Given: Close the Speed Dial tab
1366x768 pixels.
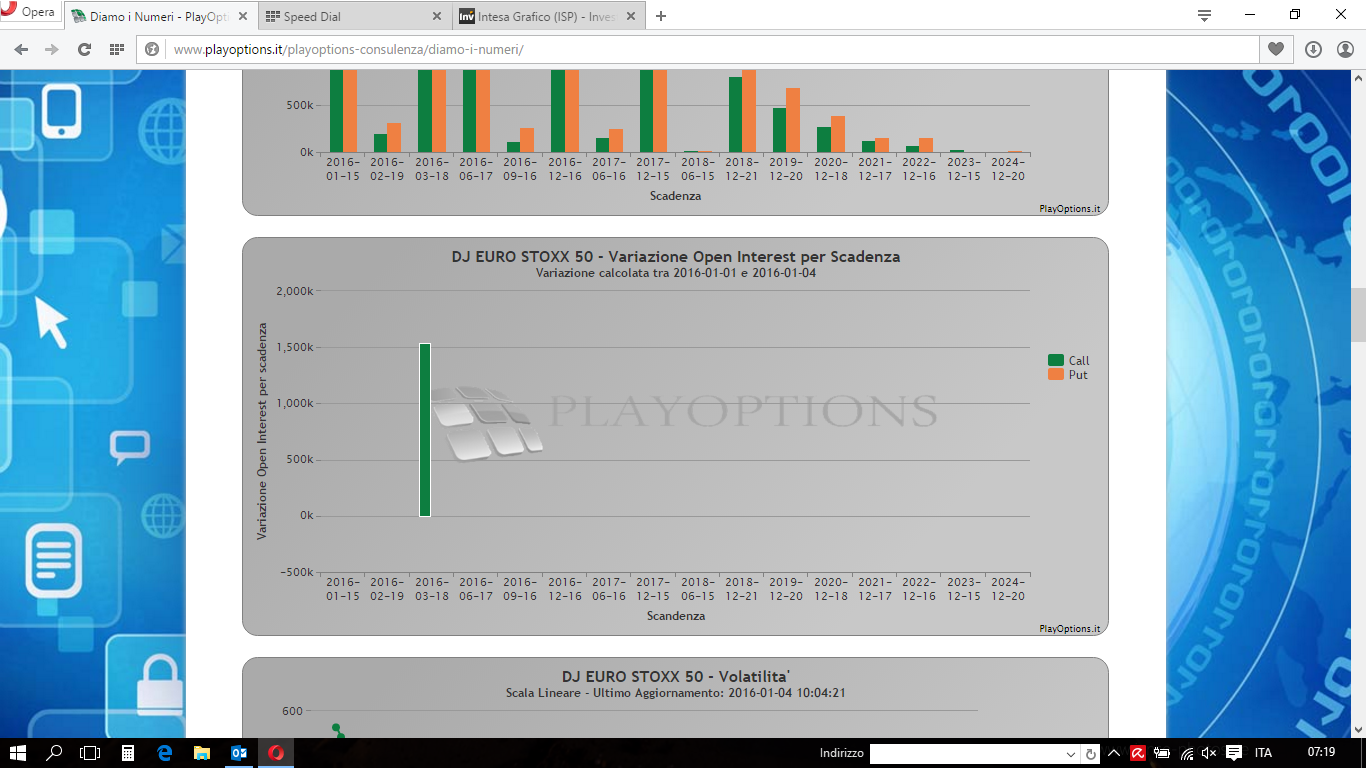Looking at the screenshot, I should (x=437, y=16).
